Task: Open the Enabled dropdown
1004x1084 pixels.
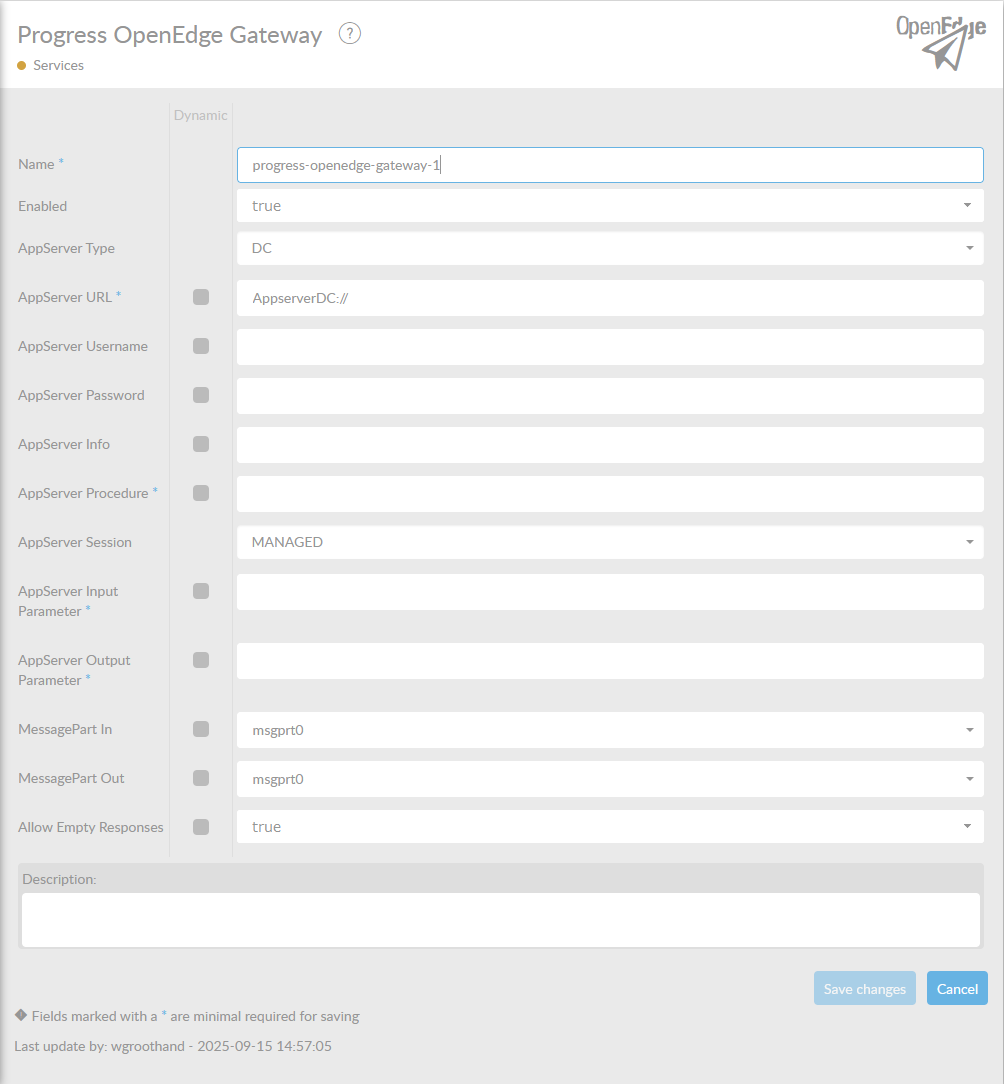Action: click(609, 206)
